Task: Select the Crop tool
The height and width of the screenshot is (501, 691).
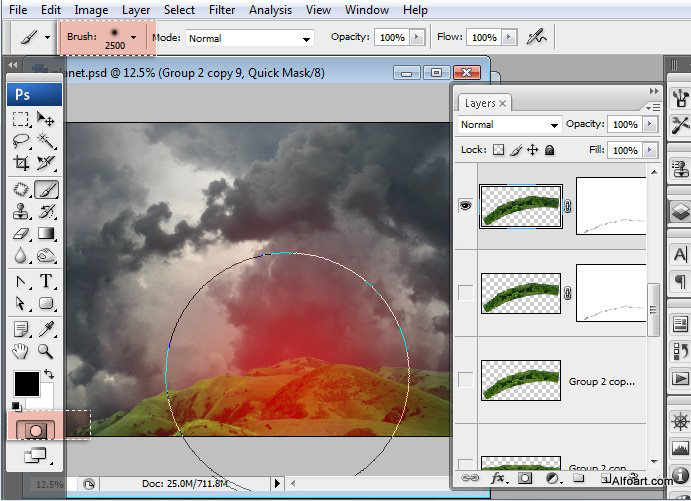Action: (x=21, y=165)
